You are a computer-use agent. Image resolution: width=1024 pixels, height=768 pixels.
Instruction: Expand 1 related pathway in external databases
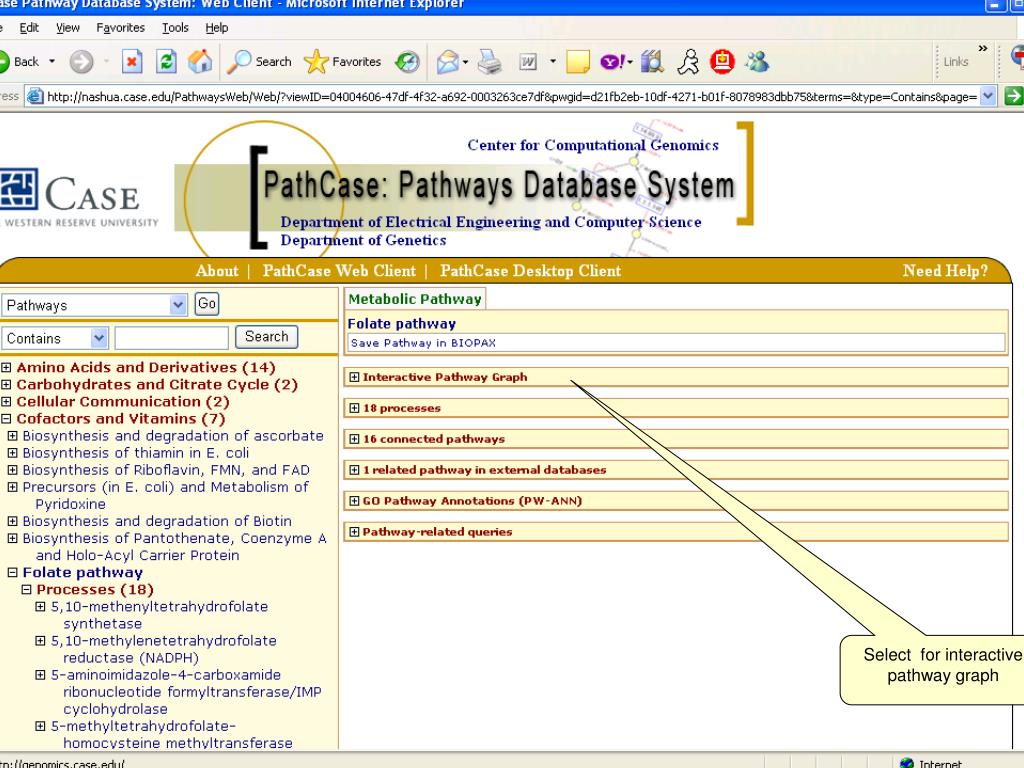(x=354, y=470)
